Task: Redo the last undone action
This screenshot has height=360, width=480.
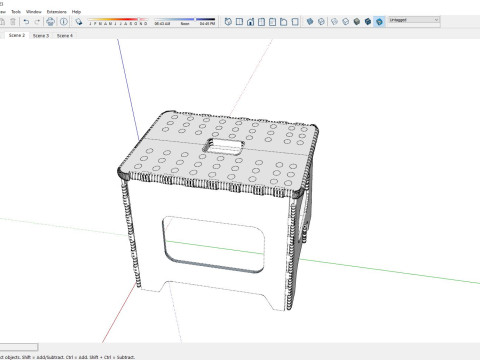Action: pos(37,22)
